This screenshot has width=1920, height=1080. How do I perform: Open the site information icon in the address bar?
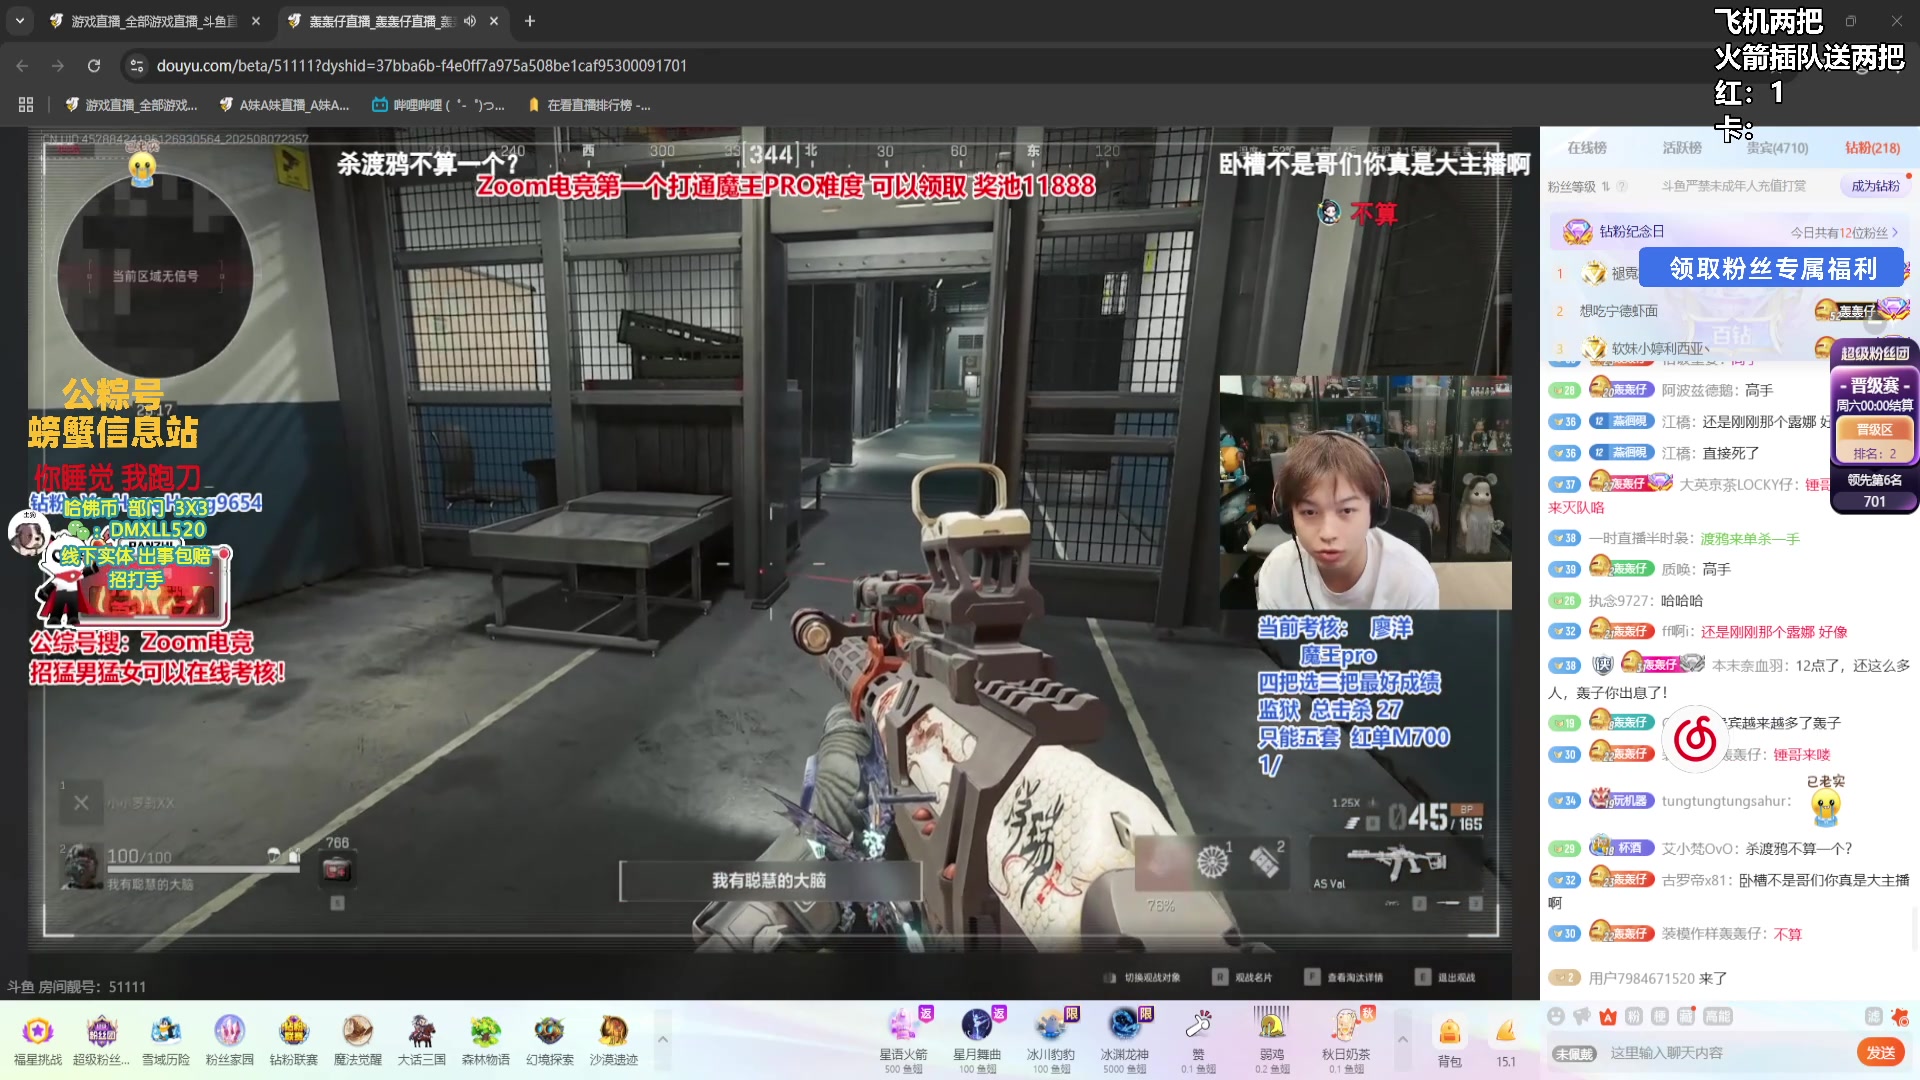coord(137,66)
